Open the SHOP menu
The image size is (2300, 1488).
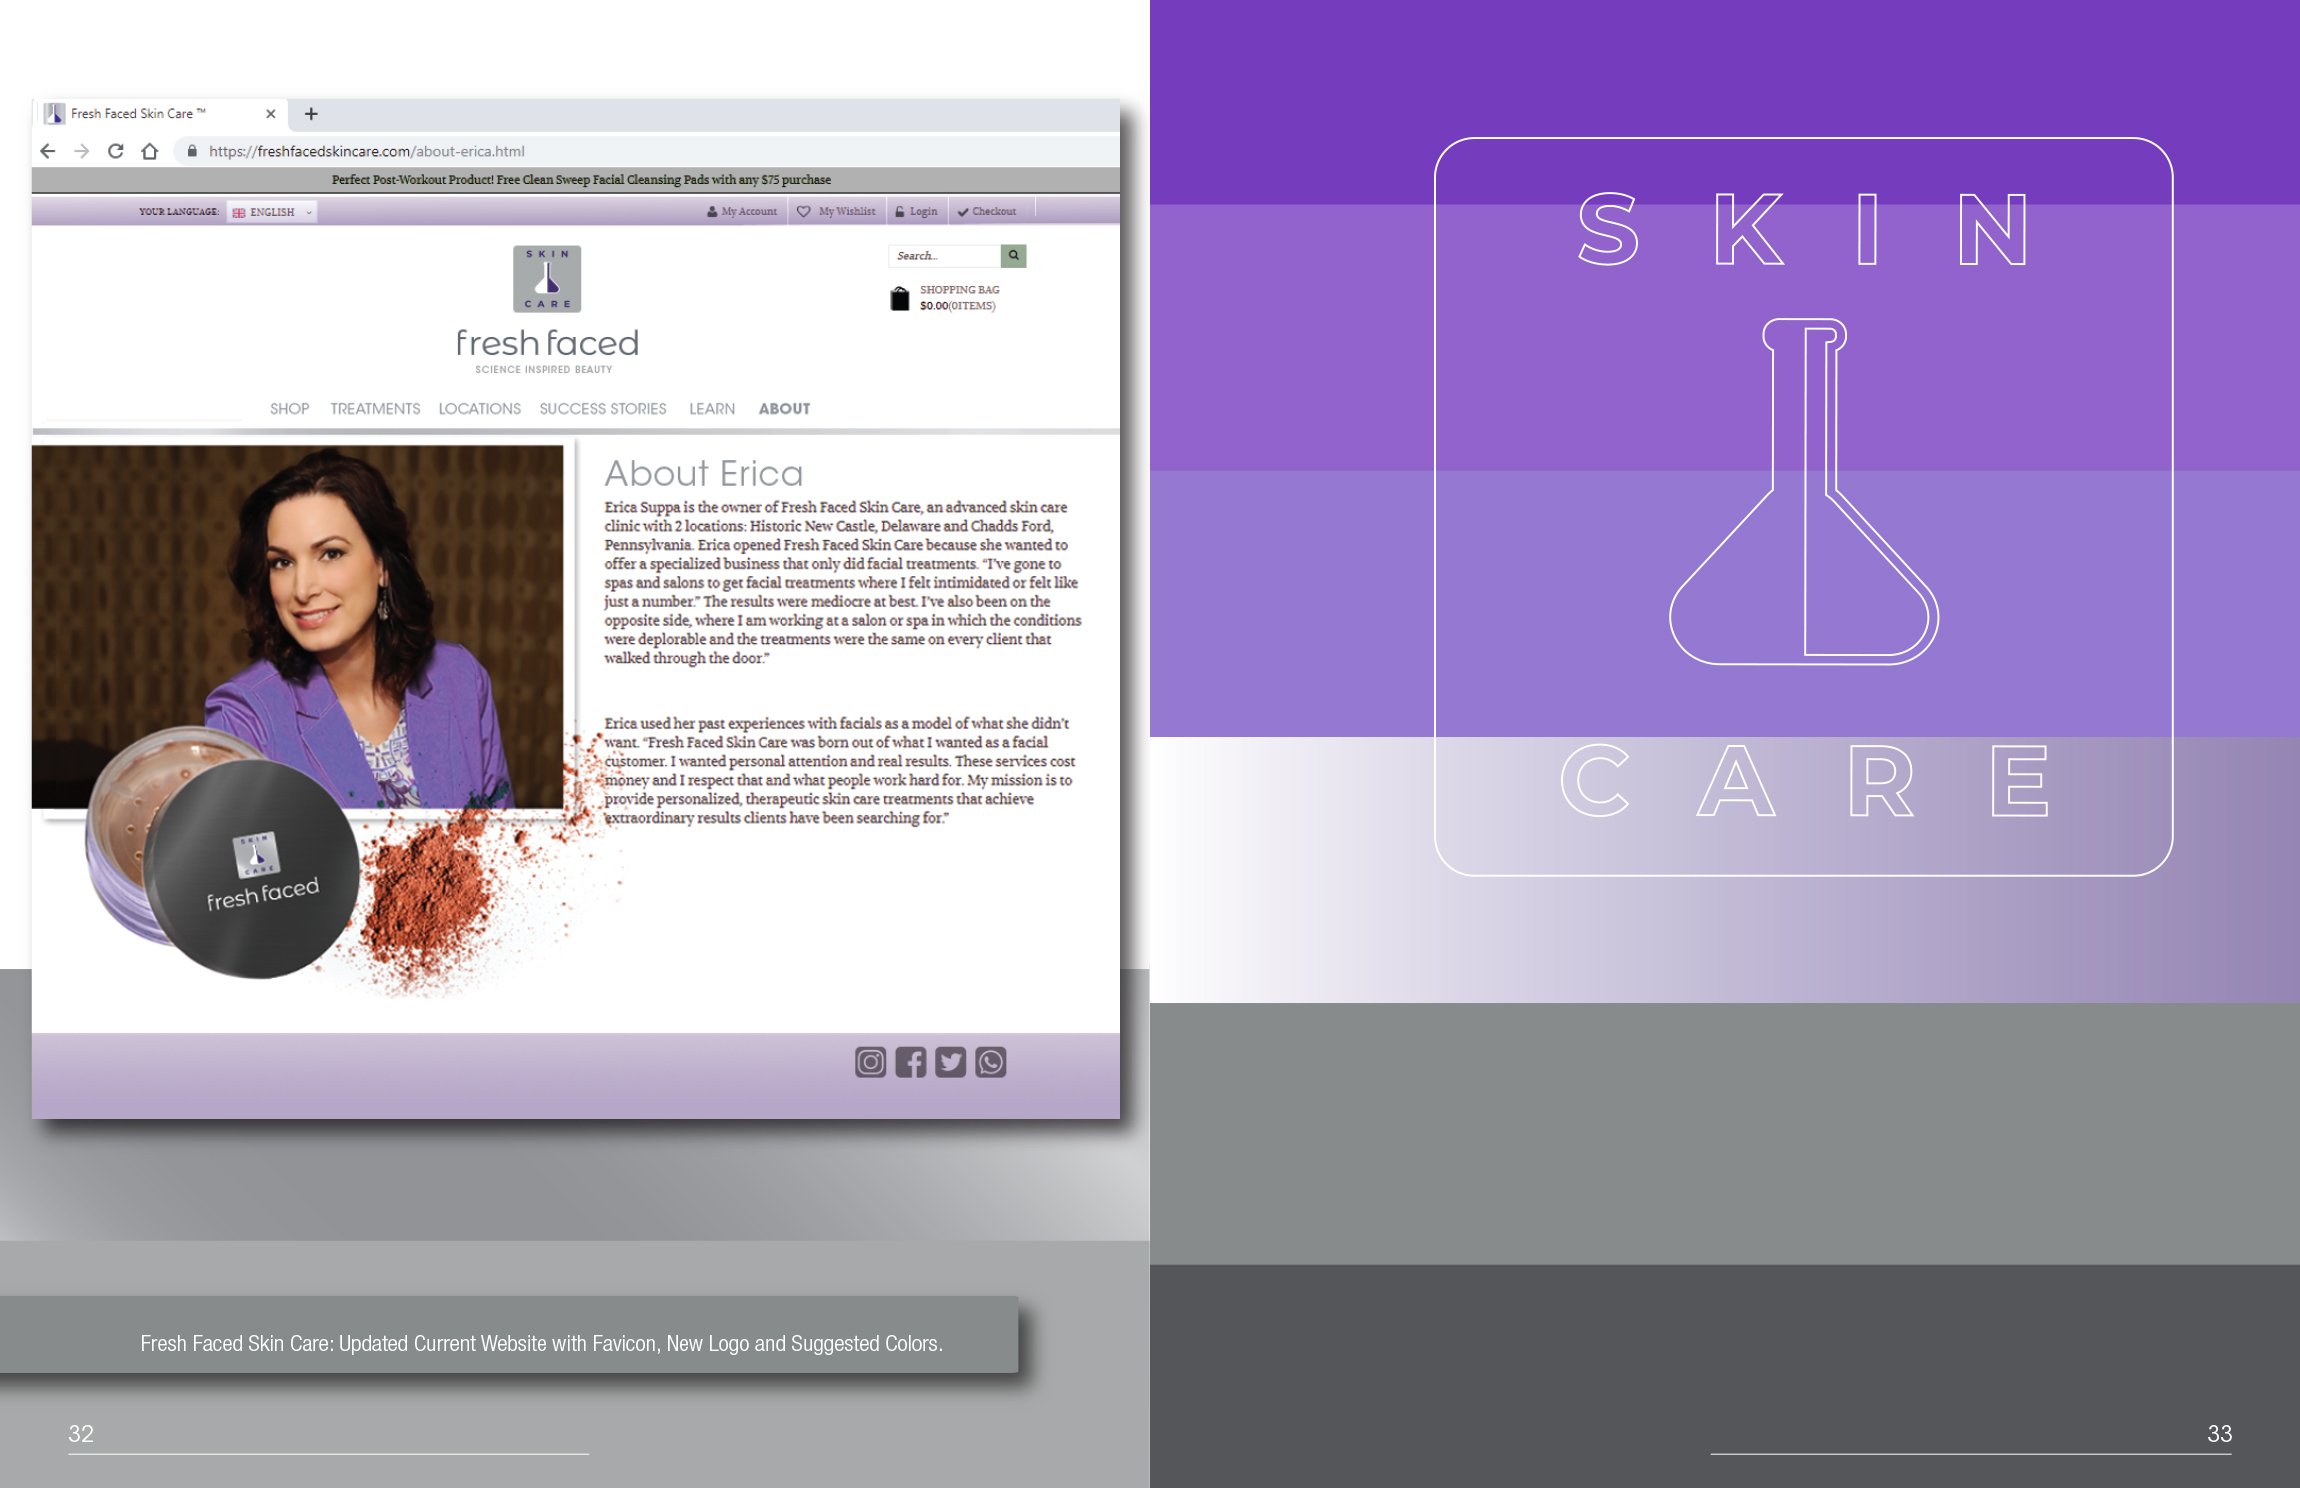pyautogui.click(x=290, y=409)
